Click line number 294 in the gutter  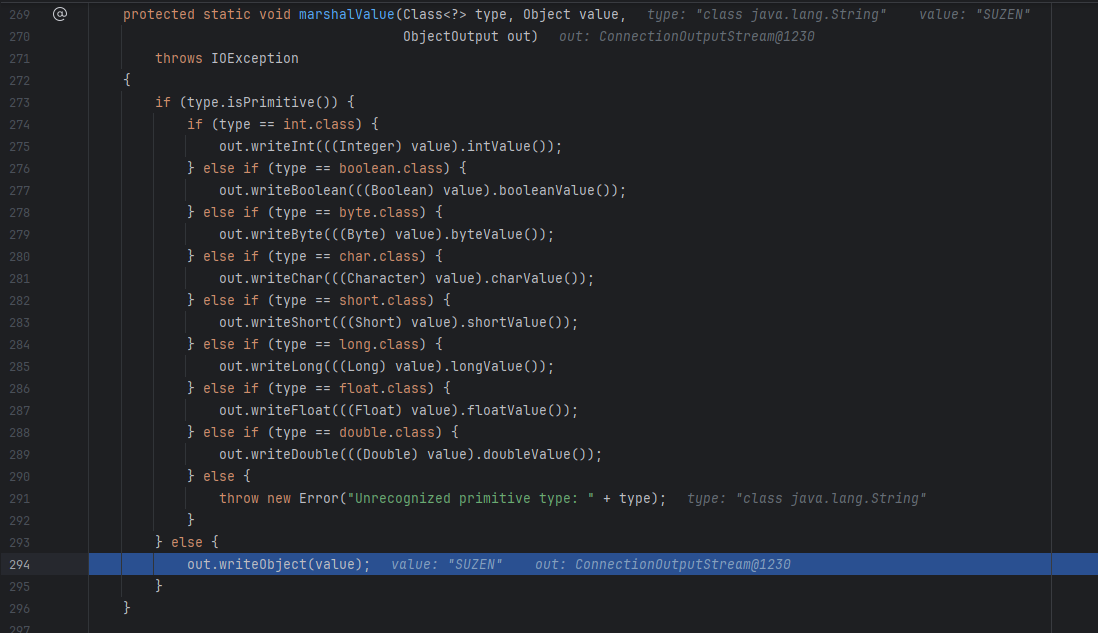tap(20, 564)
